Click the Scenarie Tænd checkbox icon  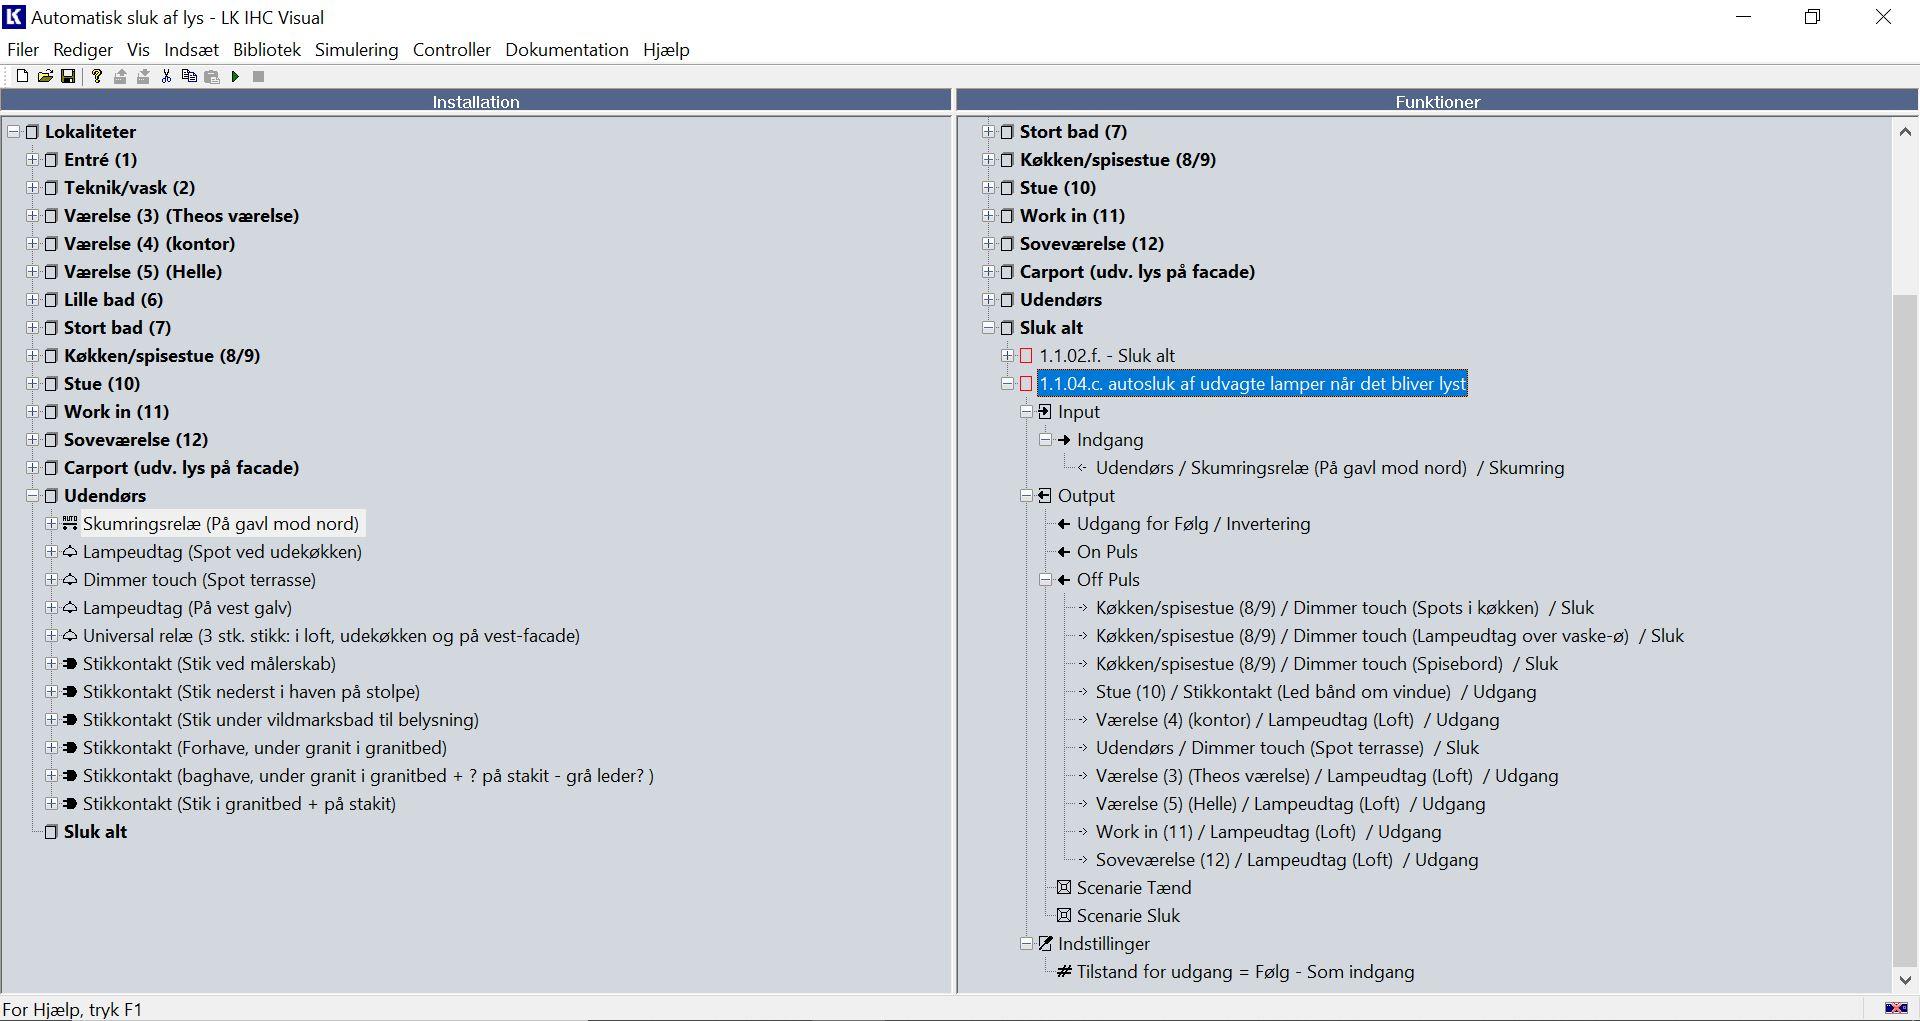(1064, 887)
